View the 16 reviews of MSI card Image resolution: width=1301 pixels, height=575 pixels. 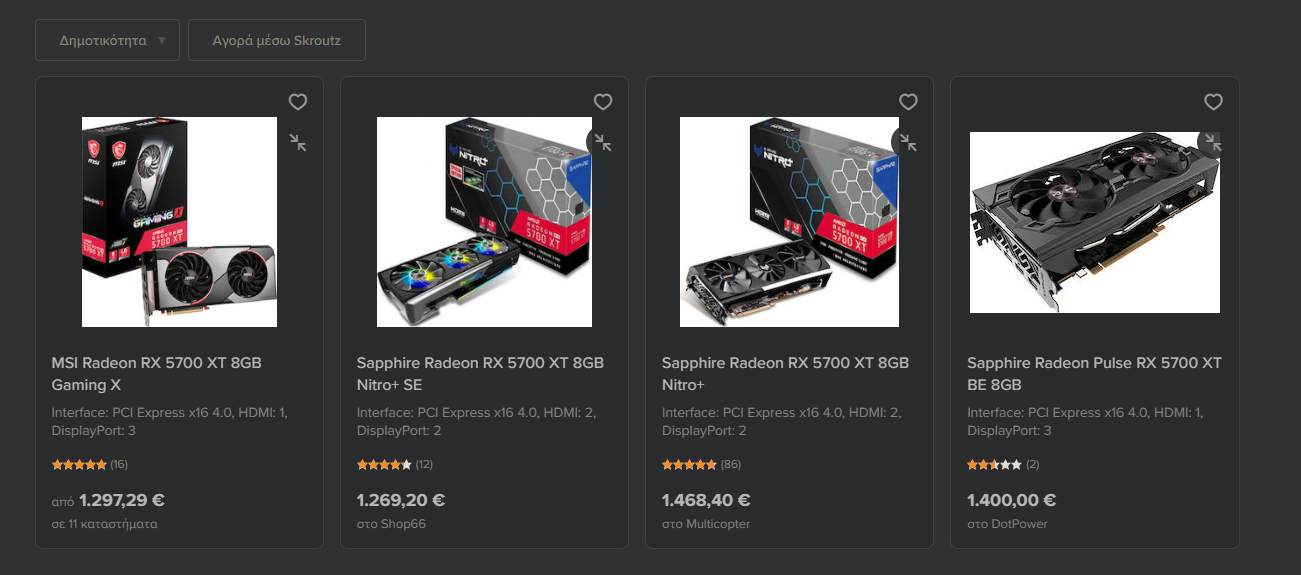[119, 464]
